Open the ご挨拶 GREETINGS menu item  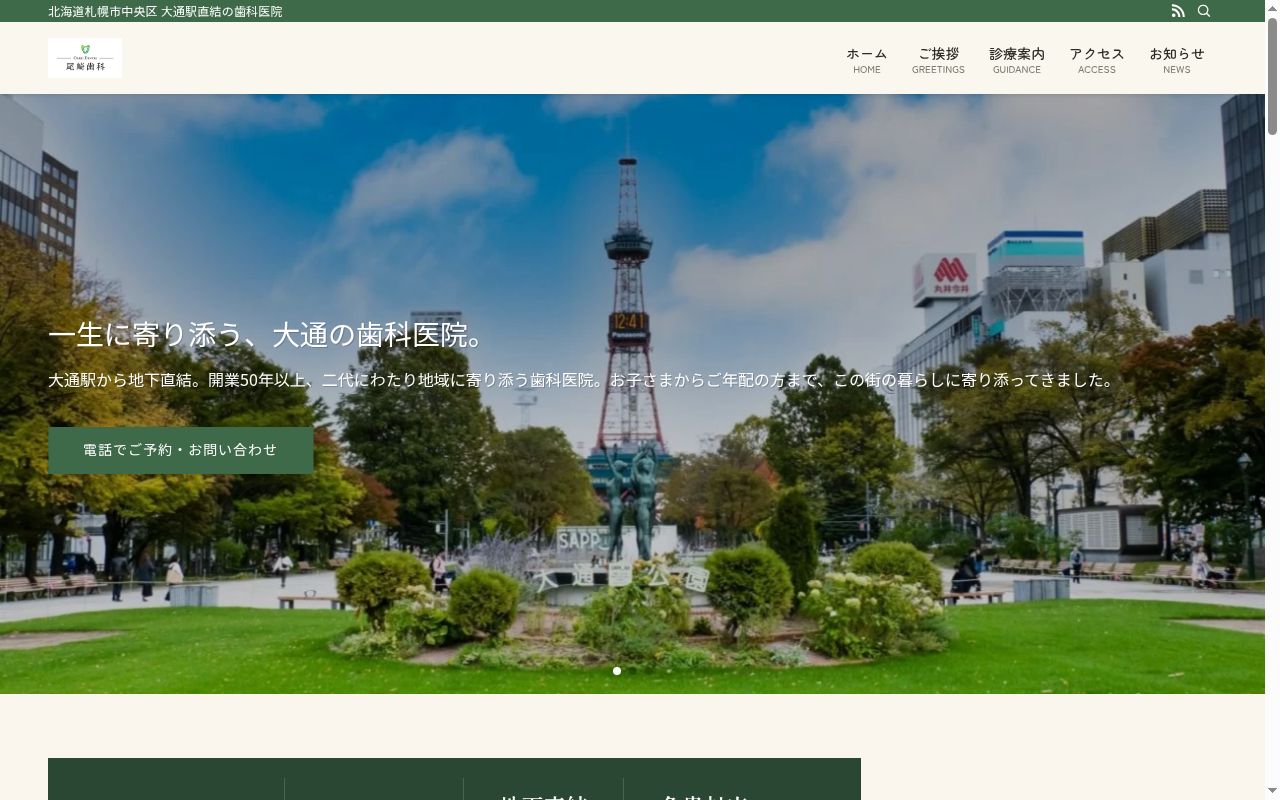click(938, 60)
